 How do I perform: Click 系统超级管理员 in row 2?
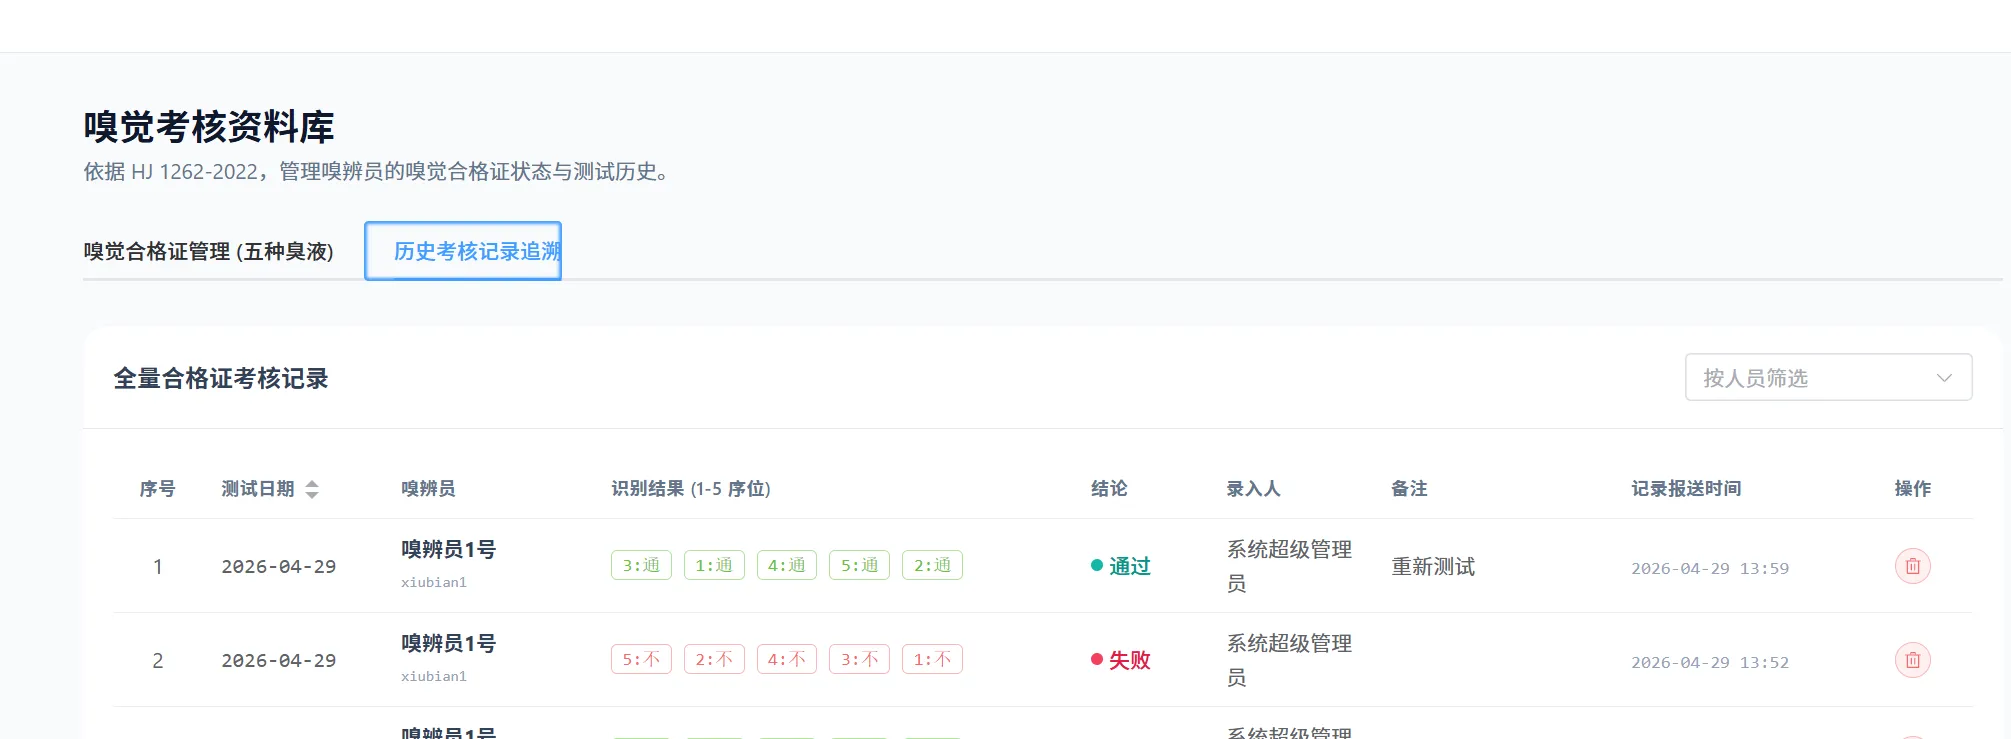[1289, 660]
